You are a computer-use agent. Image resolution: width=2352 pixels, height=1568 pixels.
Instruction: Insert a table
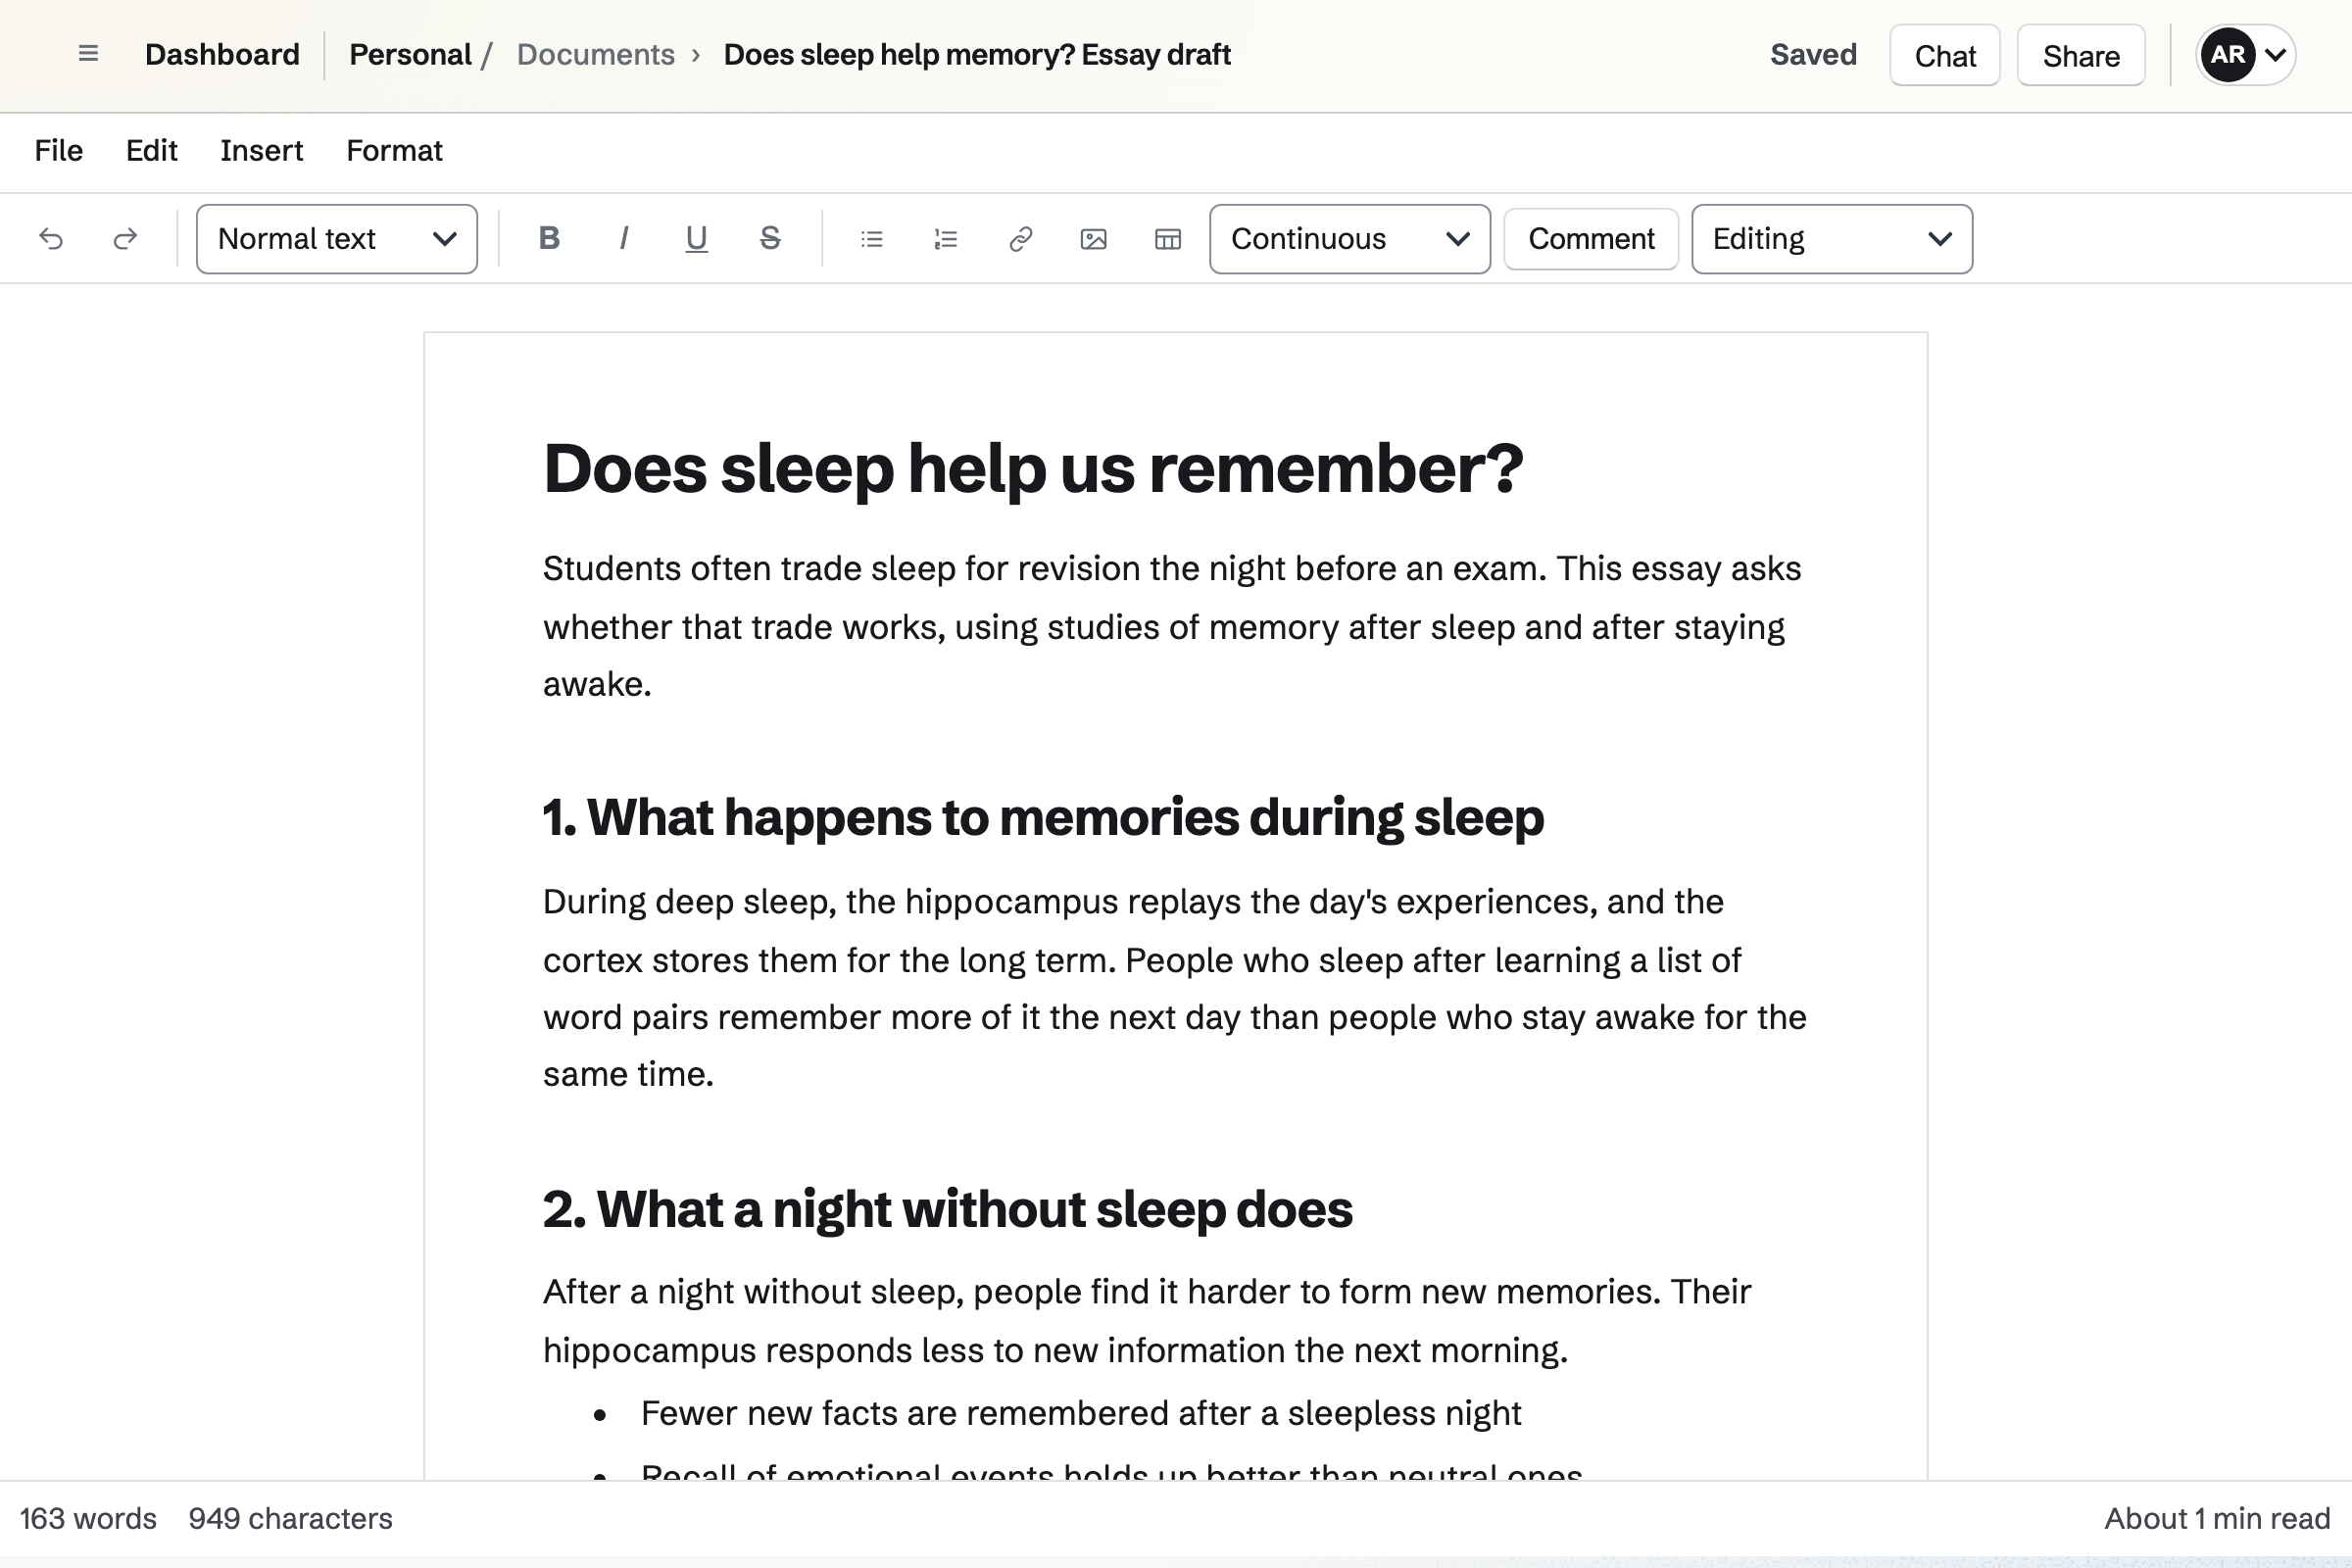point(1168,239)
